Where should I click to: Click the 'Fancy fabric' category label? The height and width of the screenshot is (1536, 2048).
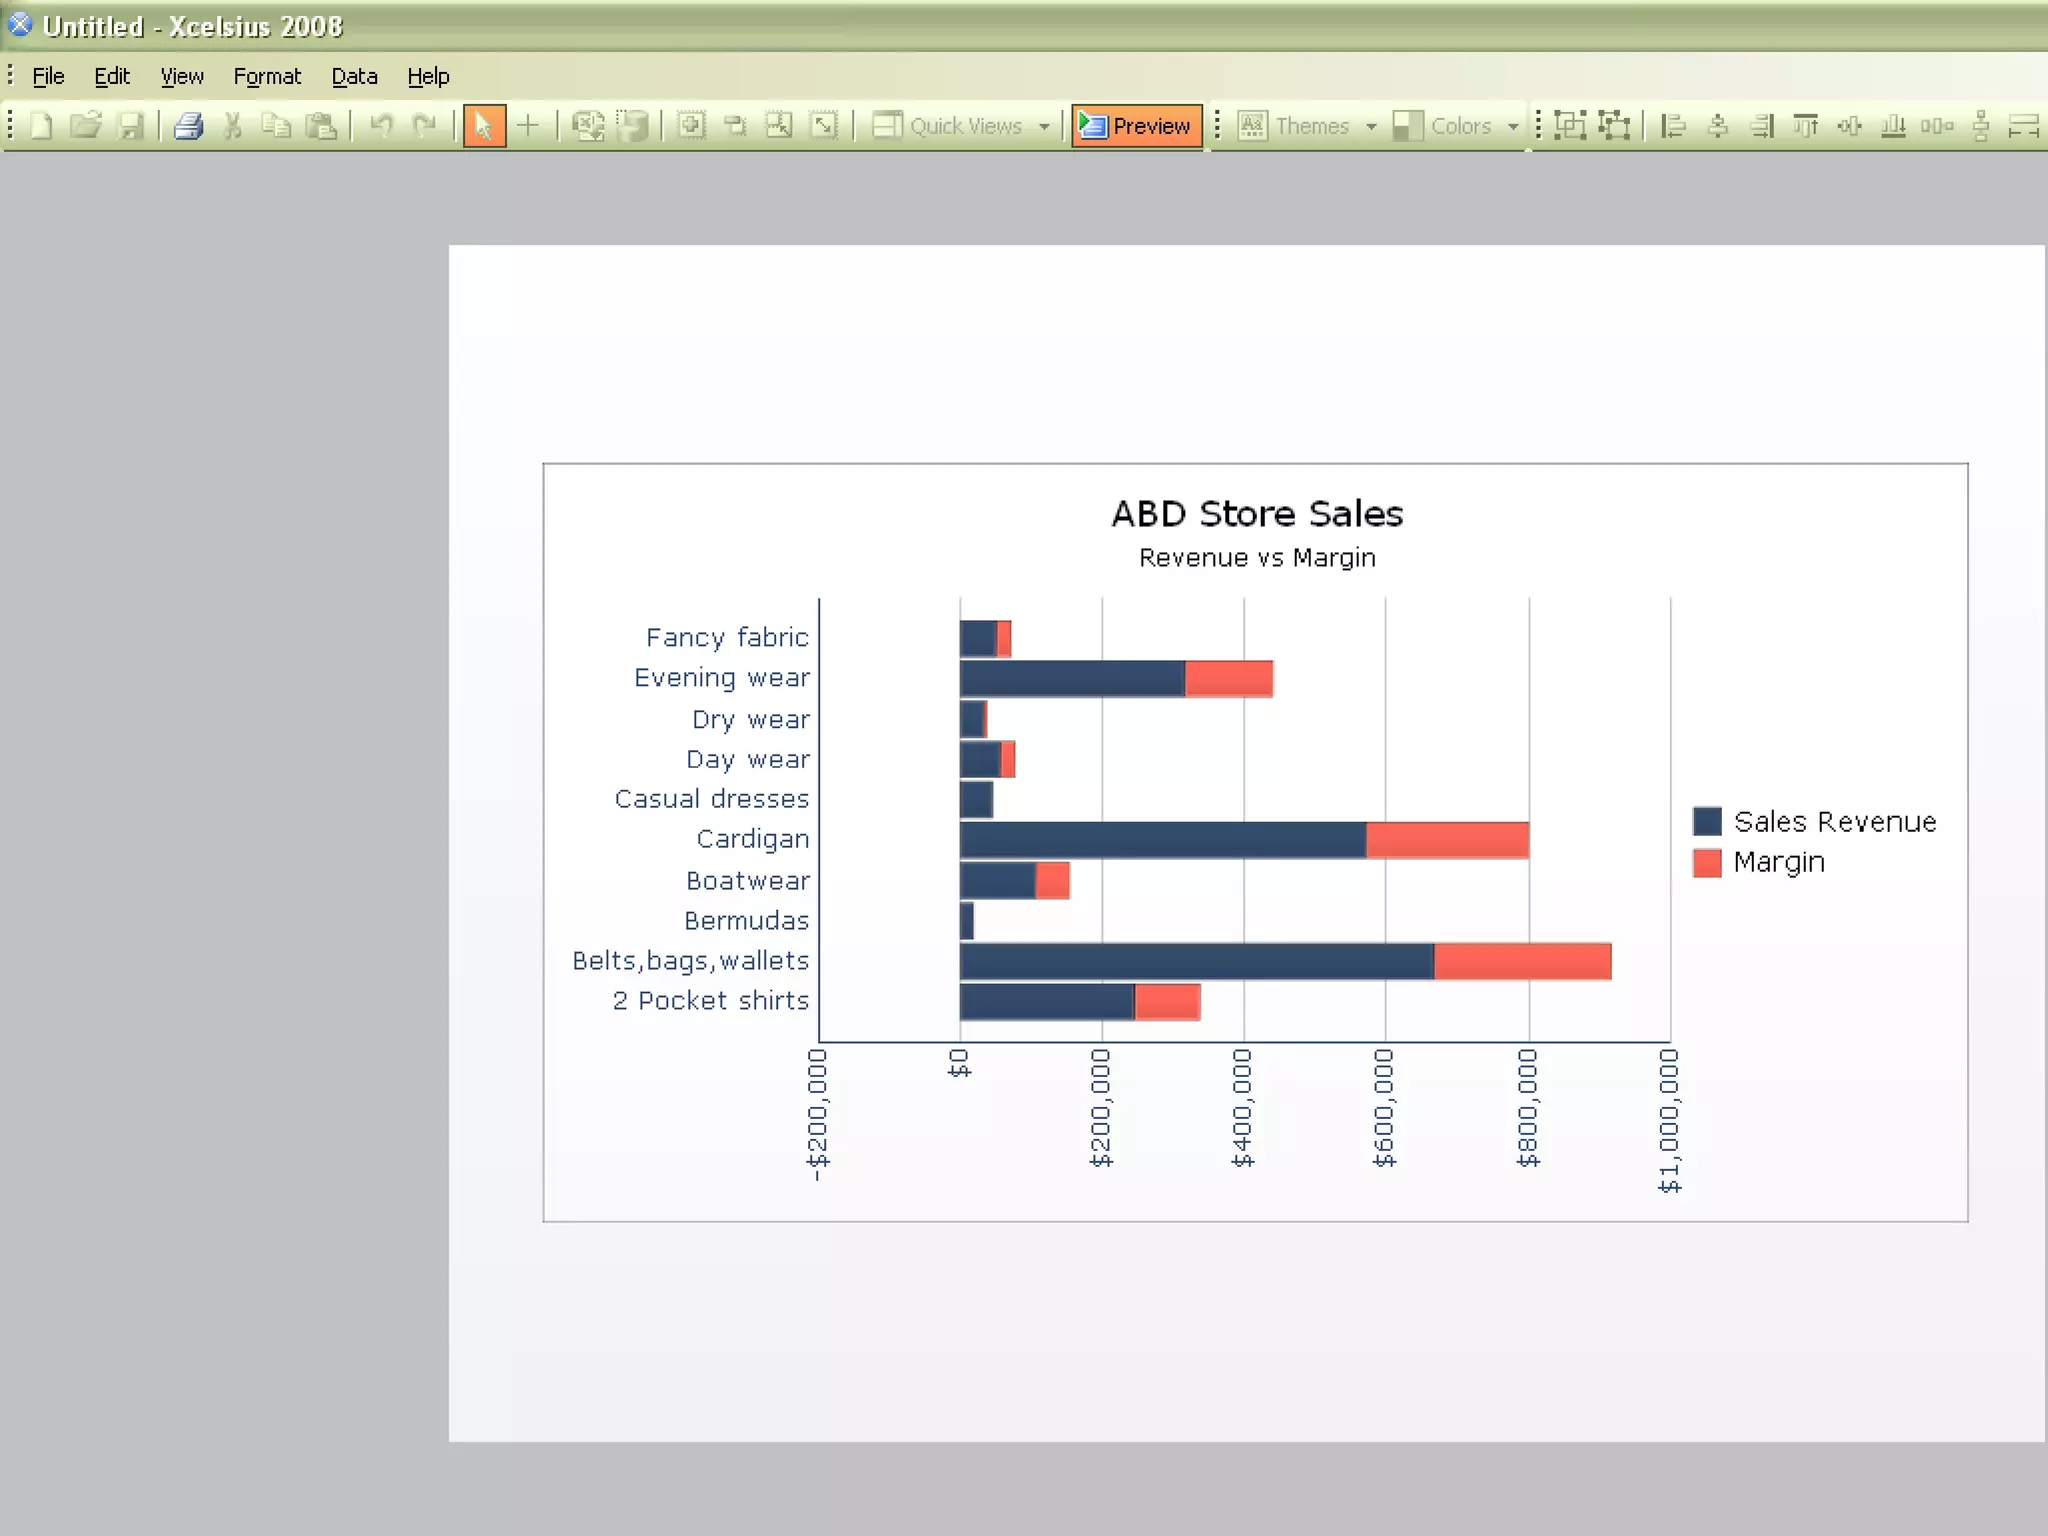pos(727,637)
